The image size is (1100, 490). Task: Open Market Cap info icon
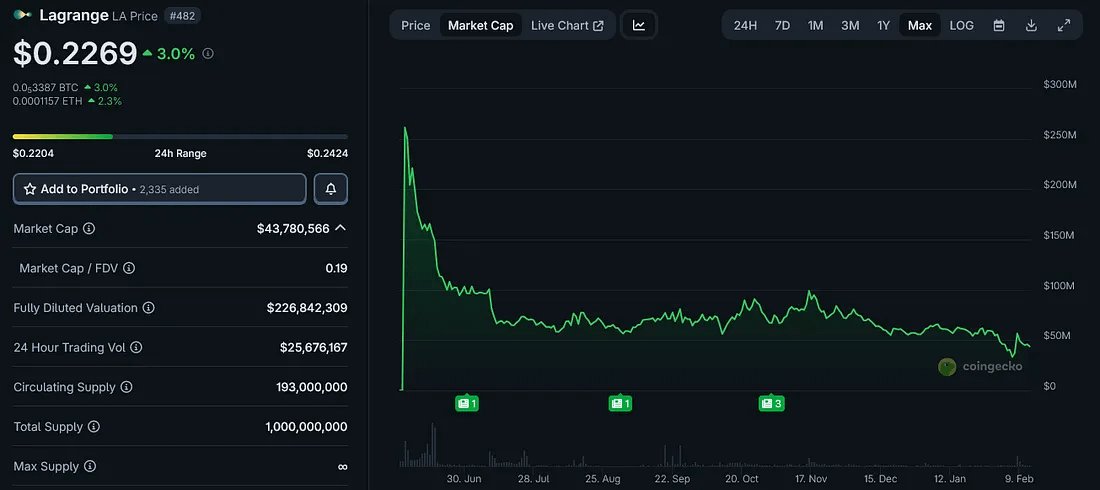coord(89,229)
